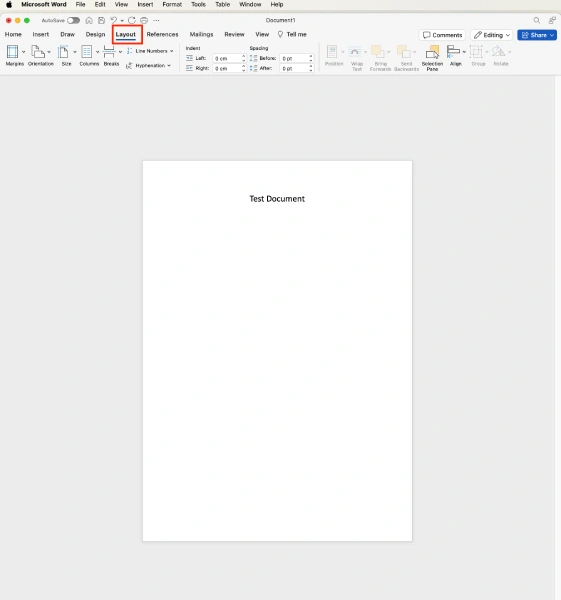Image resolution: width=561 pixels, height=600 pixels.
Task: Open the page Size tool
Action: 63,52
